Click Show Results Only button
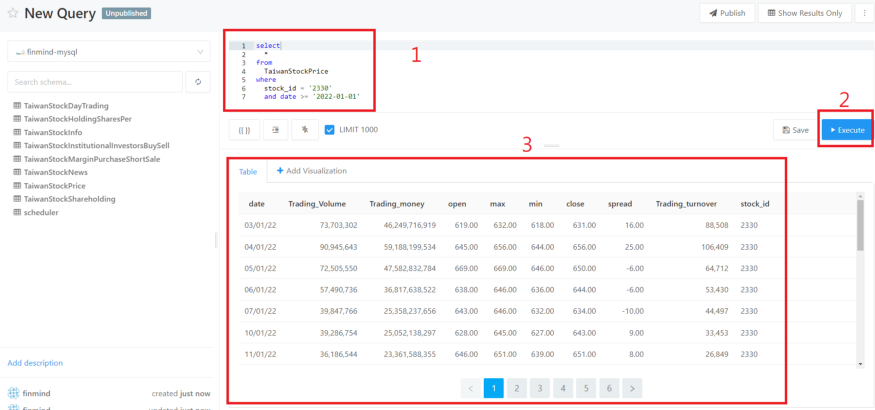This screenshot has width=875, height=410. pos(805,13)
